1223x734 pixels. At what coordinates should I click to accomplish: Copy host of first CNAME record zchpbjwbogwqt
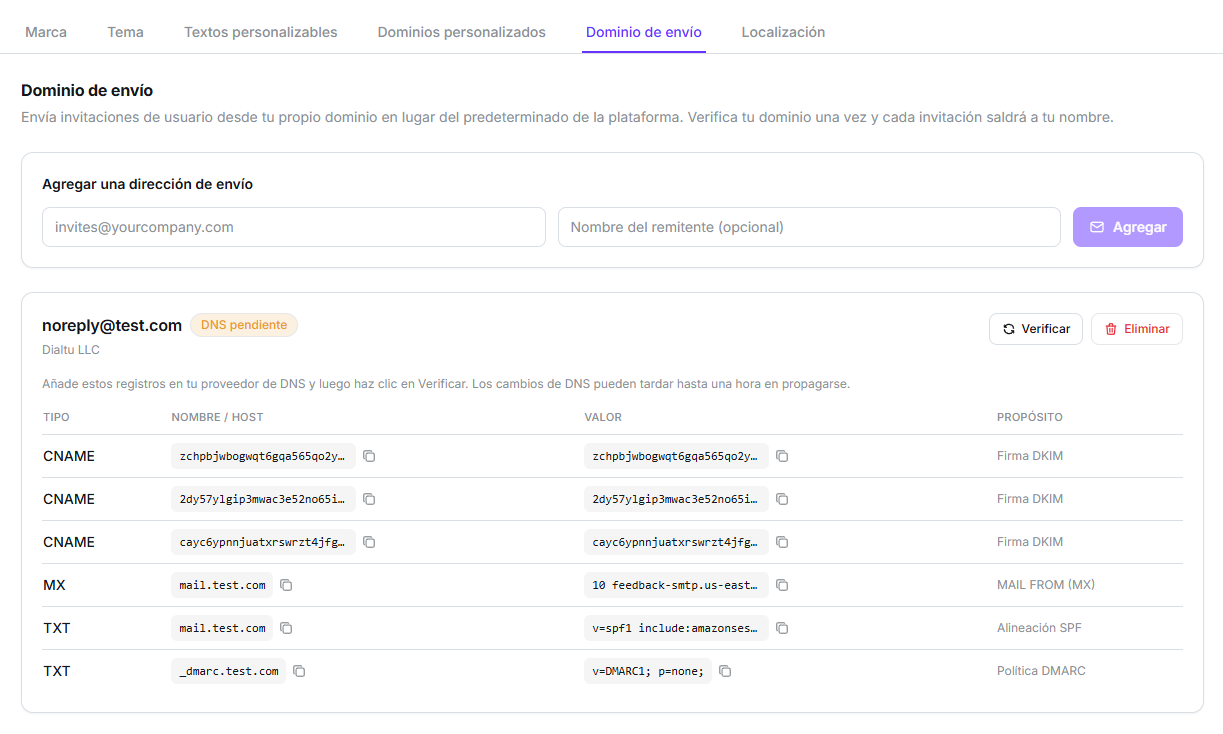[369, 456]
